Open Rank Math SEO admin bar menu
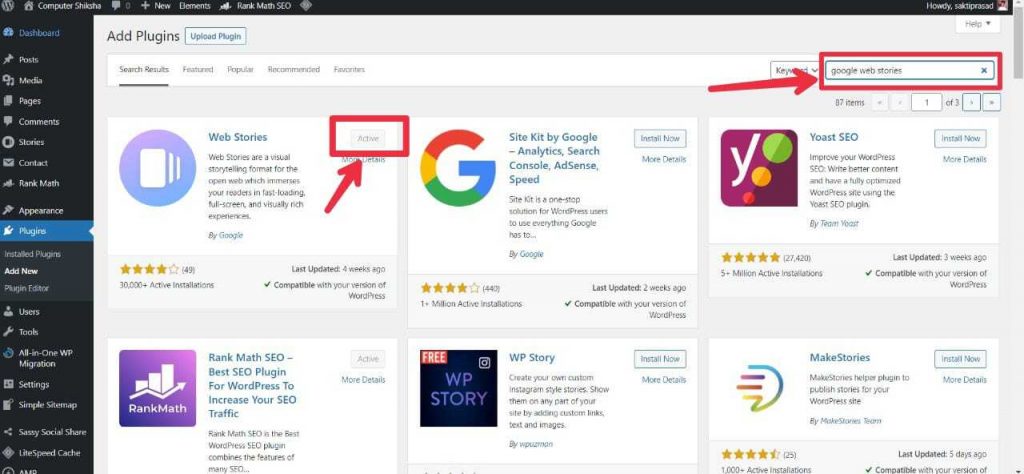 click(255, 6)
